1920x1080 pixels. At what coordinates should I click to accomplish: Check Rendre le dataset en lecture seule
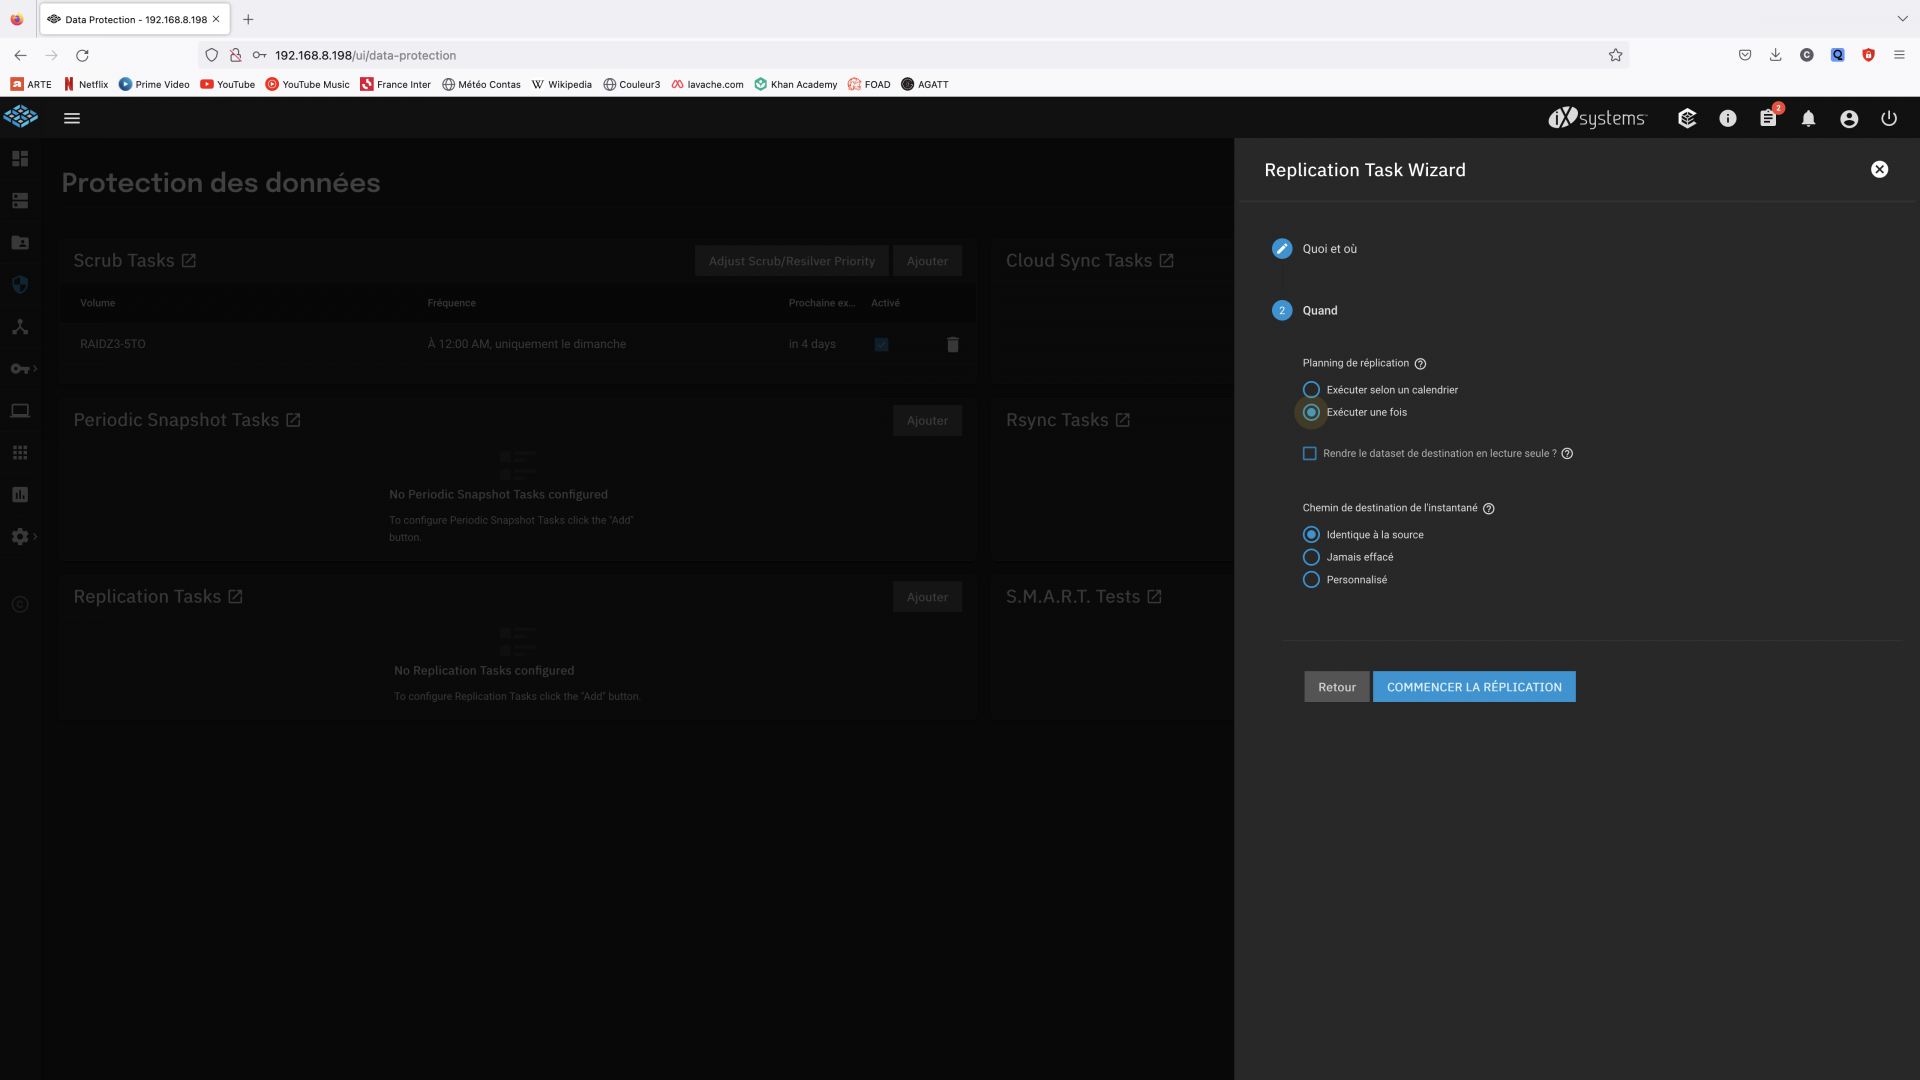1310,453
